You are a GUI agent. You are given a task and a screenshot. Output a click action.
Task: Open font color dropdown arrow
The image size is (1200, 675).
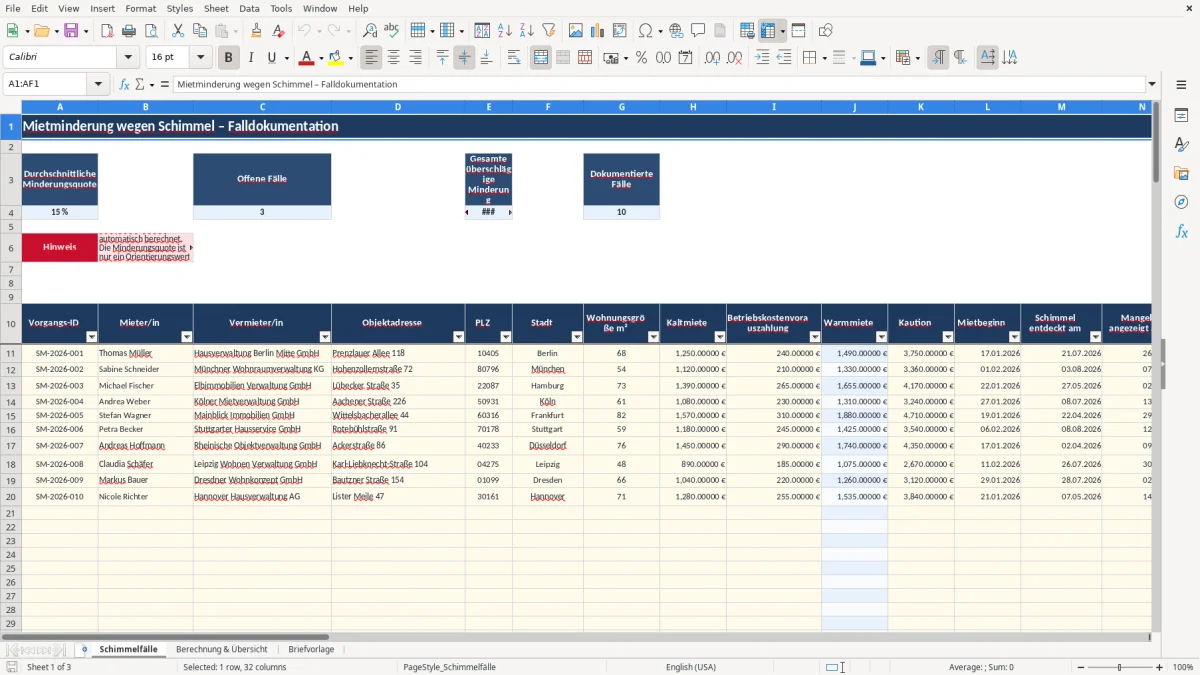tap(320, 58)
